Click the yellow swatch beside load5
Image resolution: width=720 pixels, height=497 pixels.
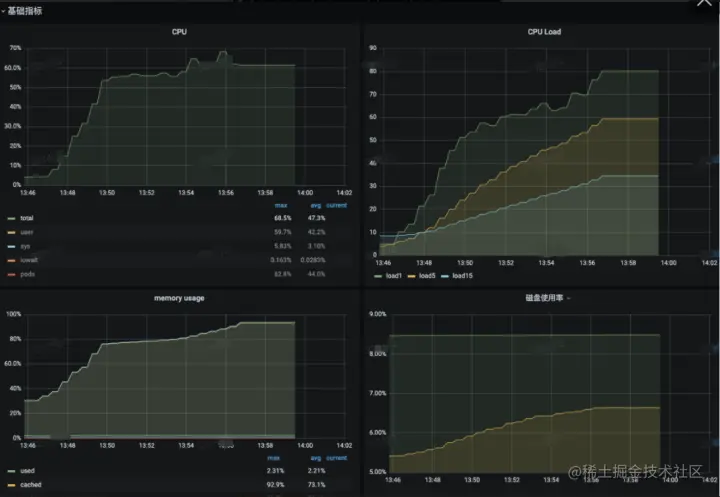411,277
